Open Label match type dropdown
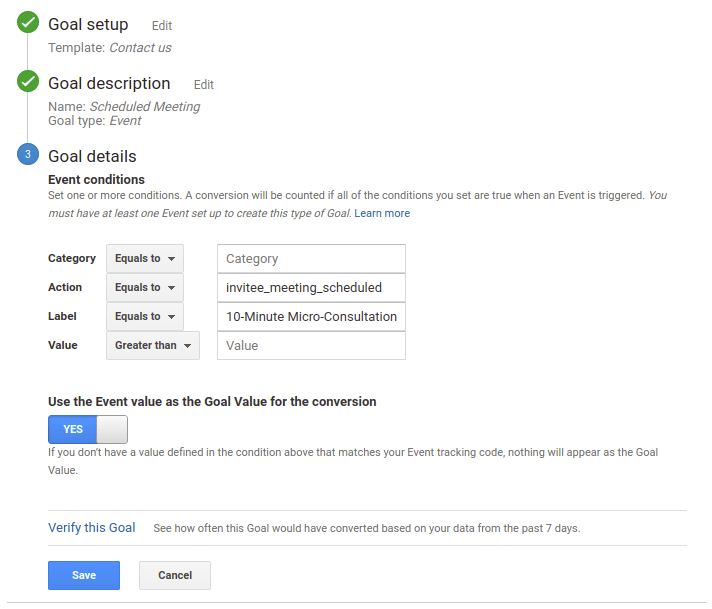Screen dimensions: 712x609 [145, 317]
